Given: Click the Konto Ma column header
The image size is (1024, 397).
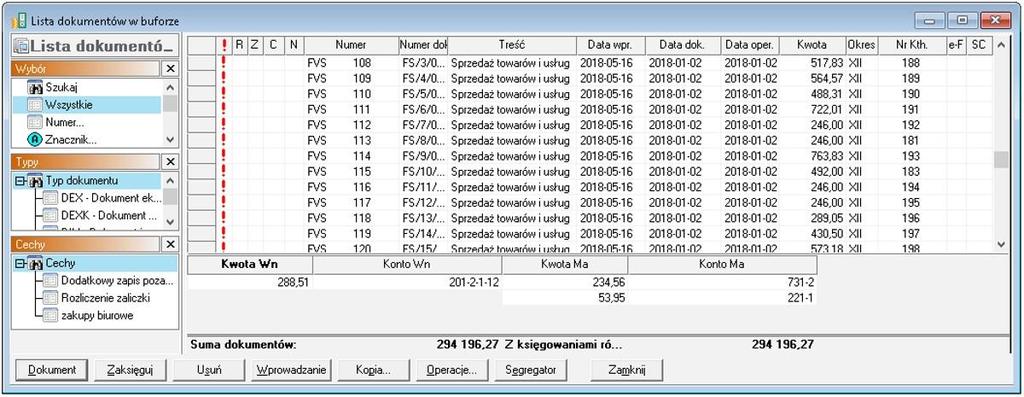Looking at the screenshot, I should (722, 264).
